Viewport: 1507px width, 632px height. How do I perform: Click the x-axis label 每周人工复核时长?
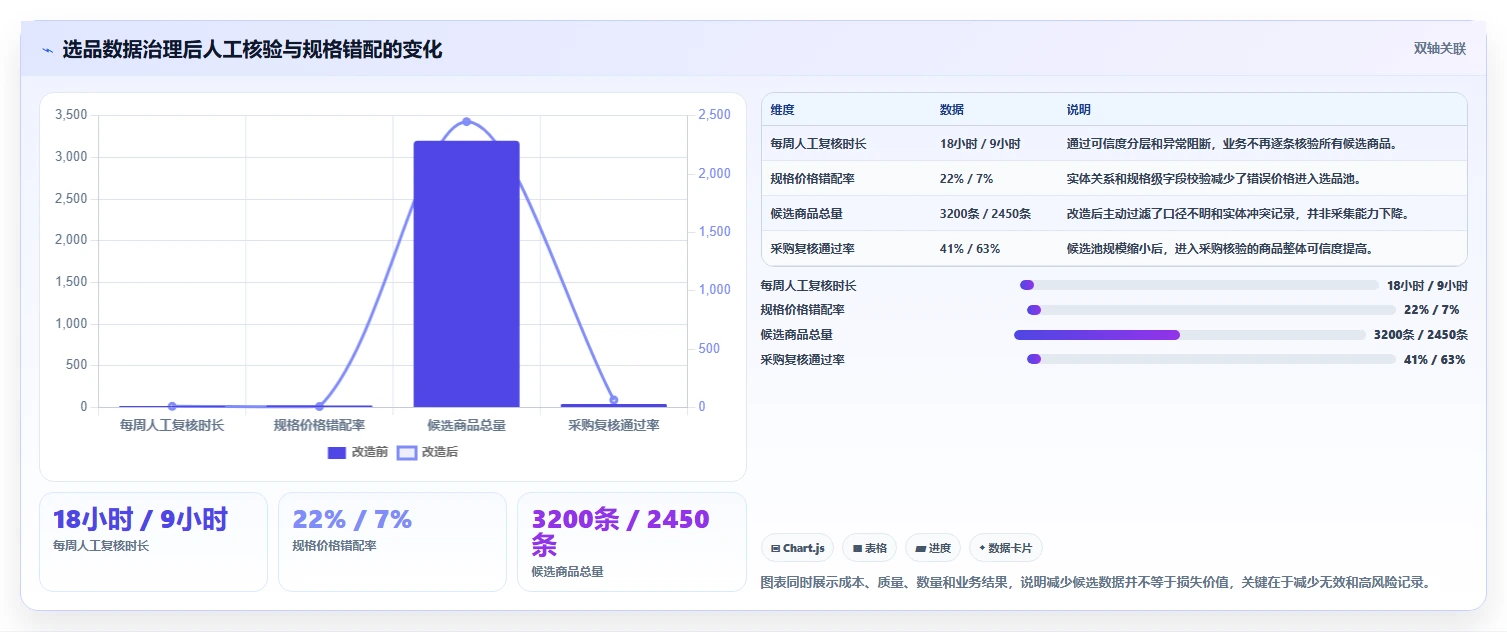[x=172, y=425]
